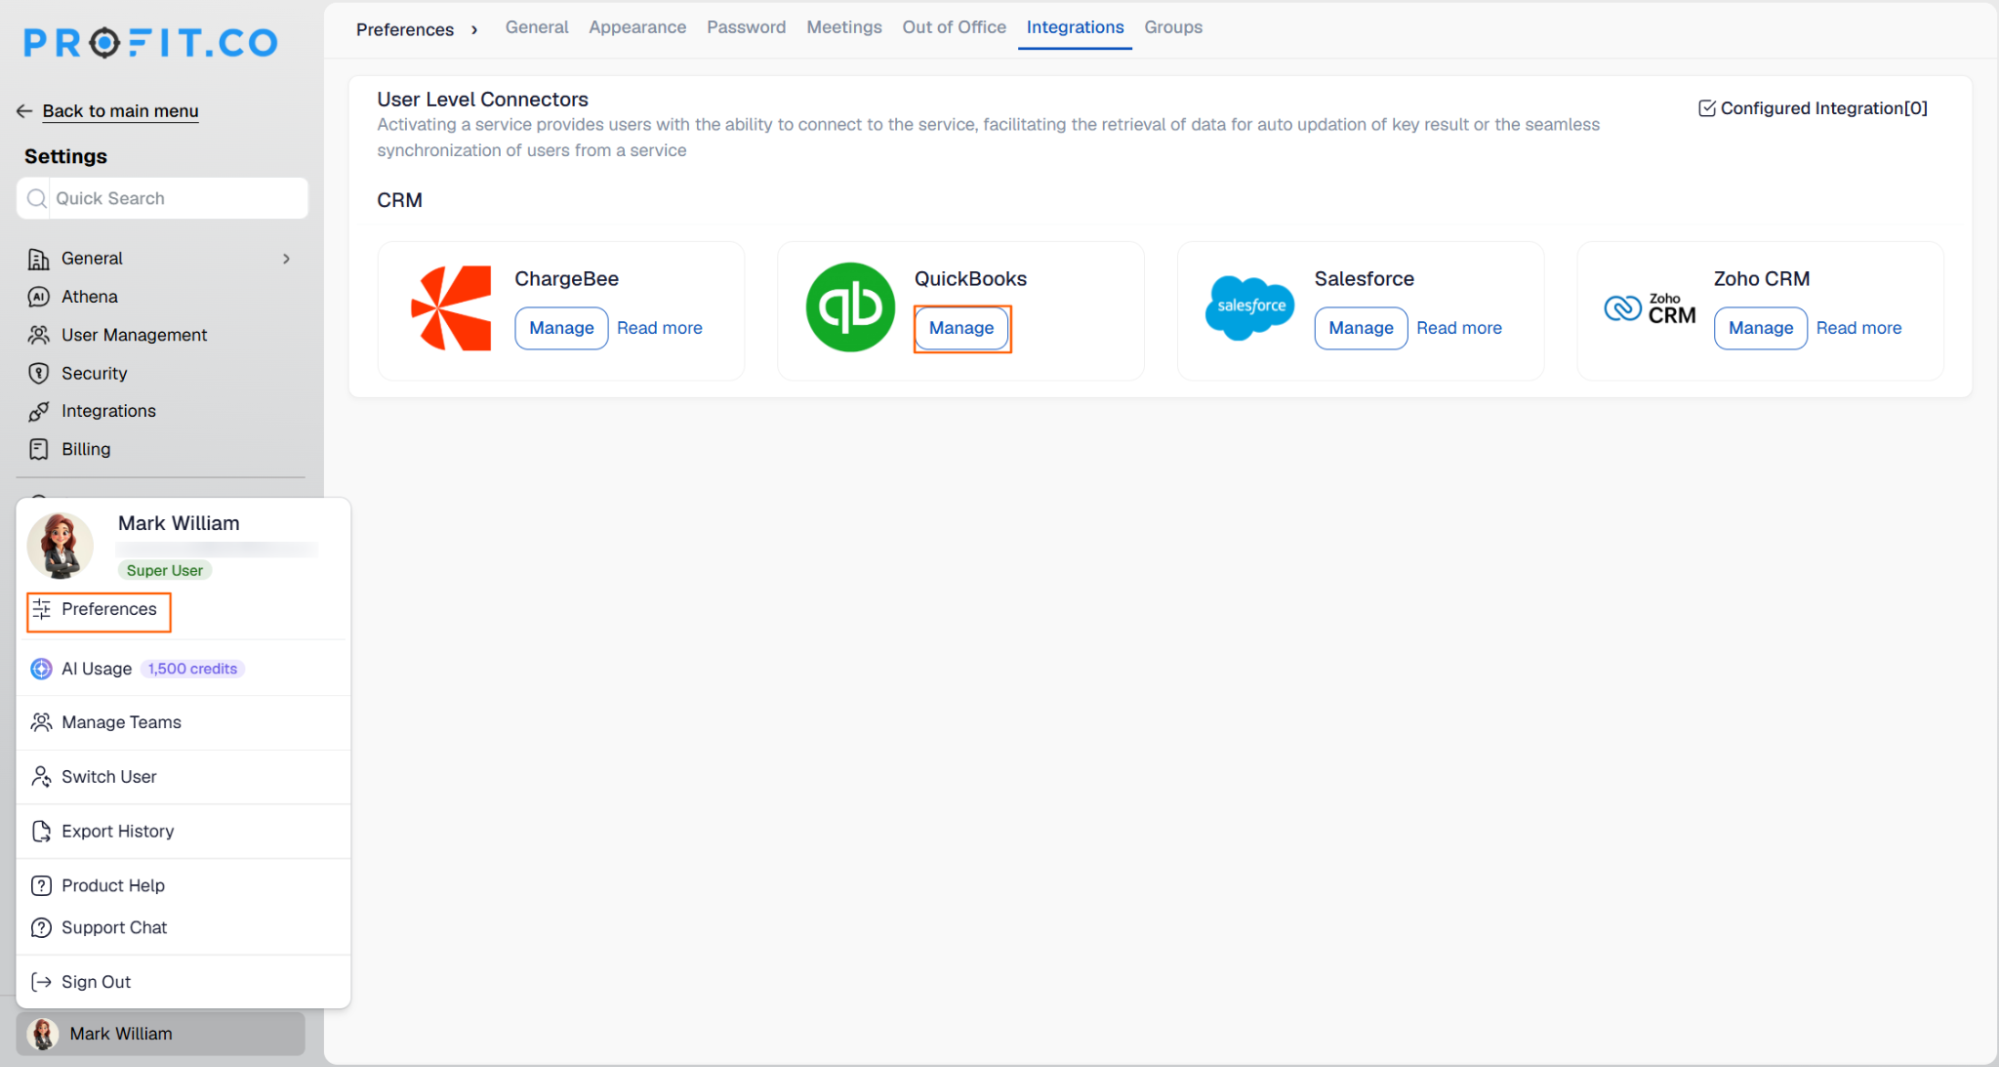The image size is (1999, 1067).
Task: Open the Groups tab
Action: pos(1173,27)
